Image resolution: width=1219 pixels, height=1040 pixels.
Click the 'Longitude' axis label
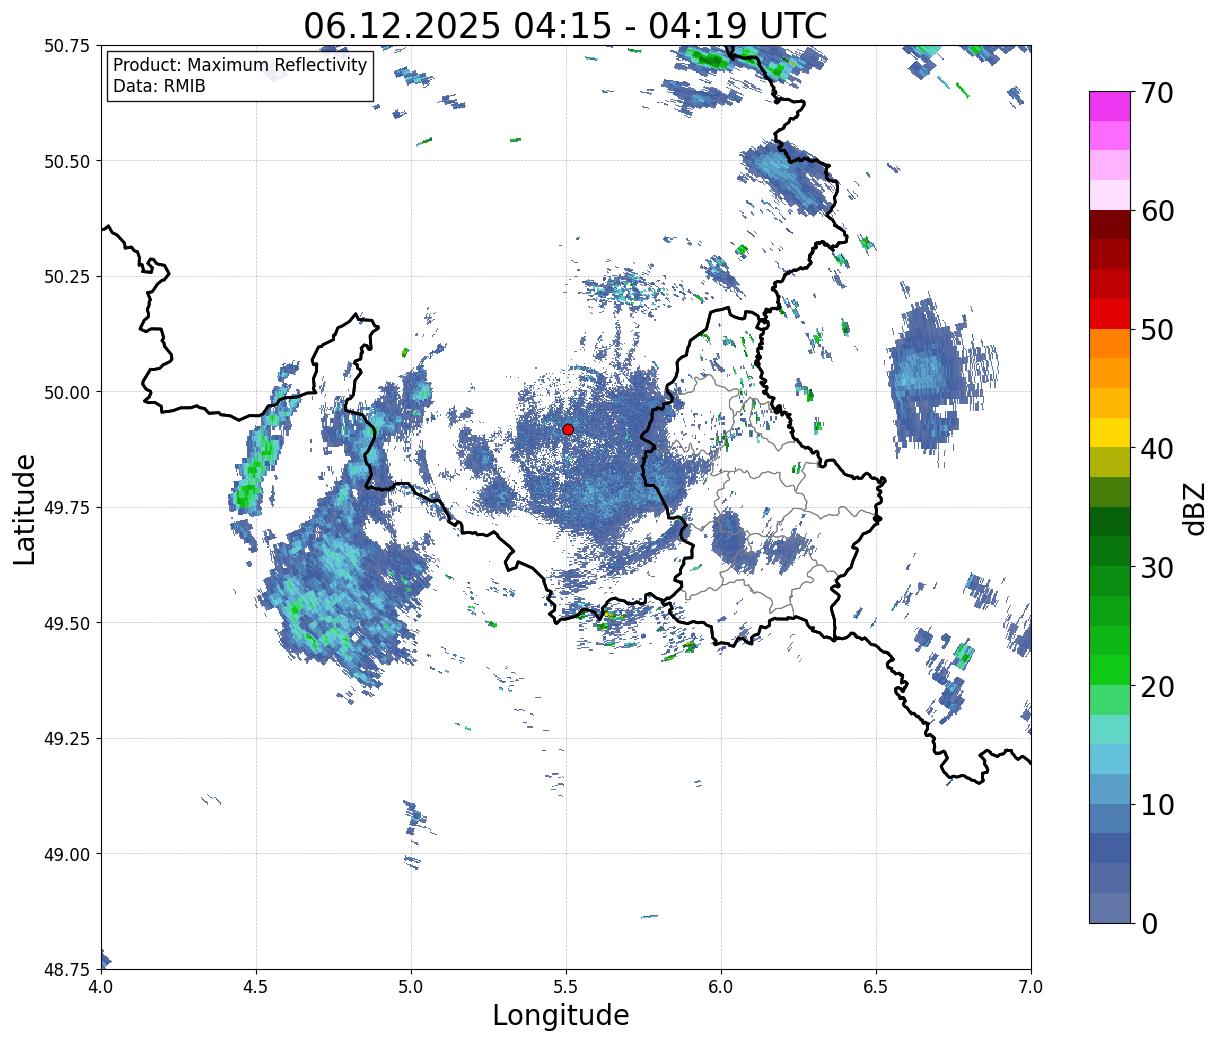561,1015
